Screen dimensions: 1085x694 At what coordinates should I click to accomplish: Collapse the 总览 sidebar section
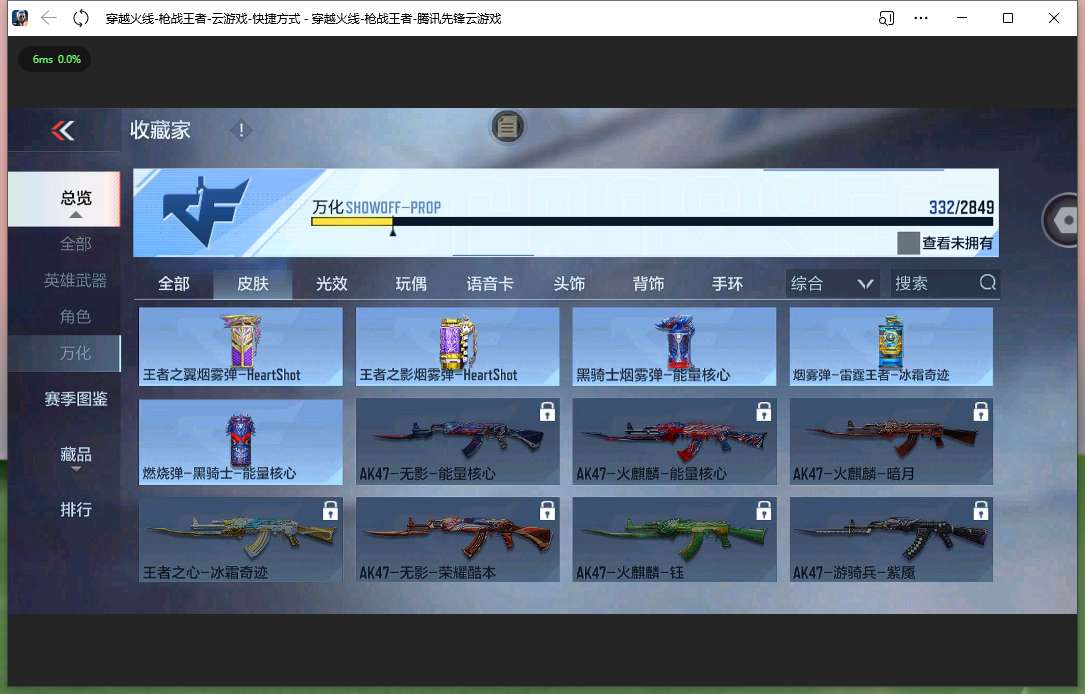click(64, 199)
